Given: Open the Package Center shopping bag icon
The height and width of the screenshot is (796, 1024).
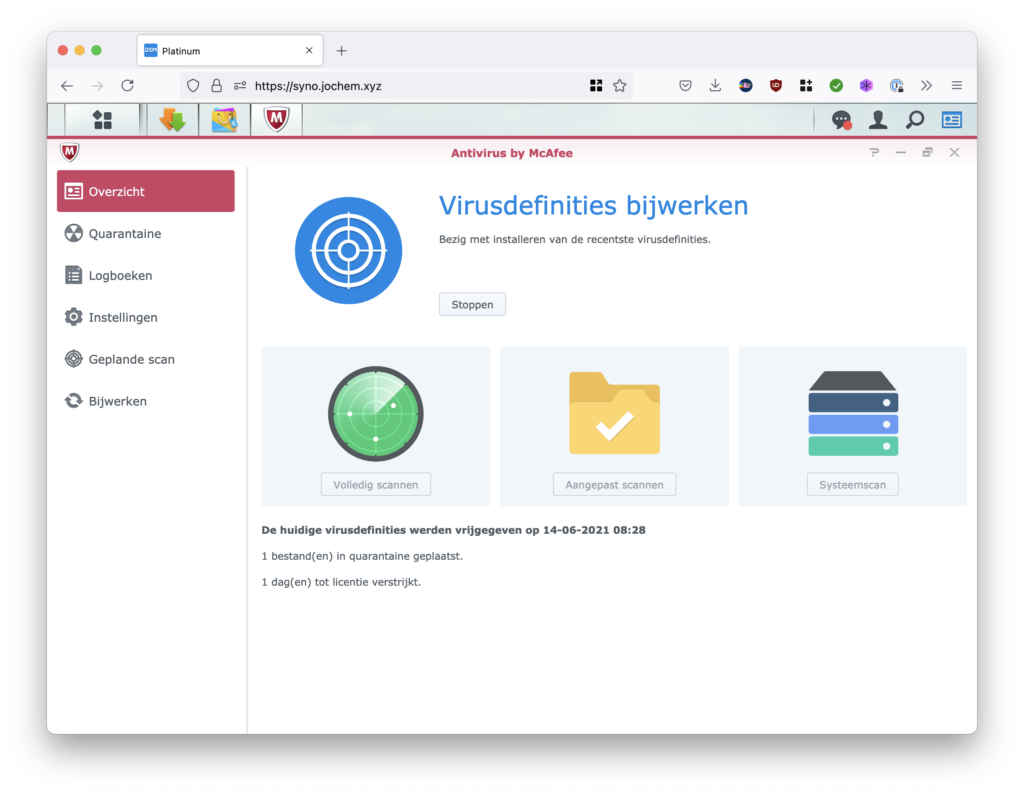Looking at the screenshot, I should click(x=224, y=120).
